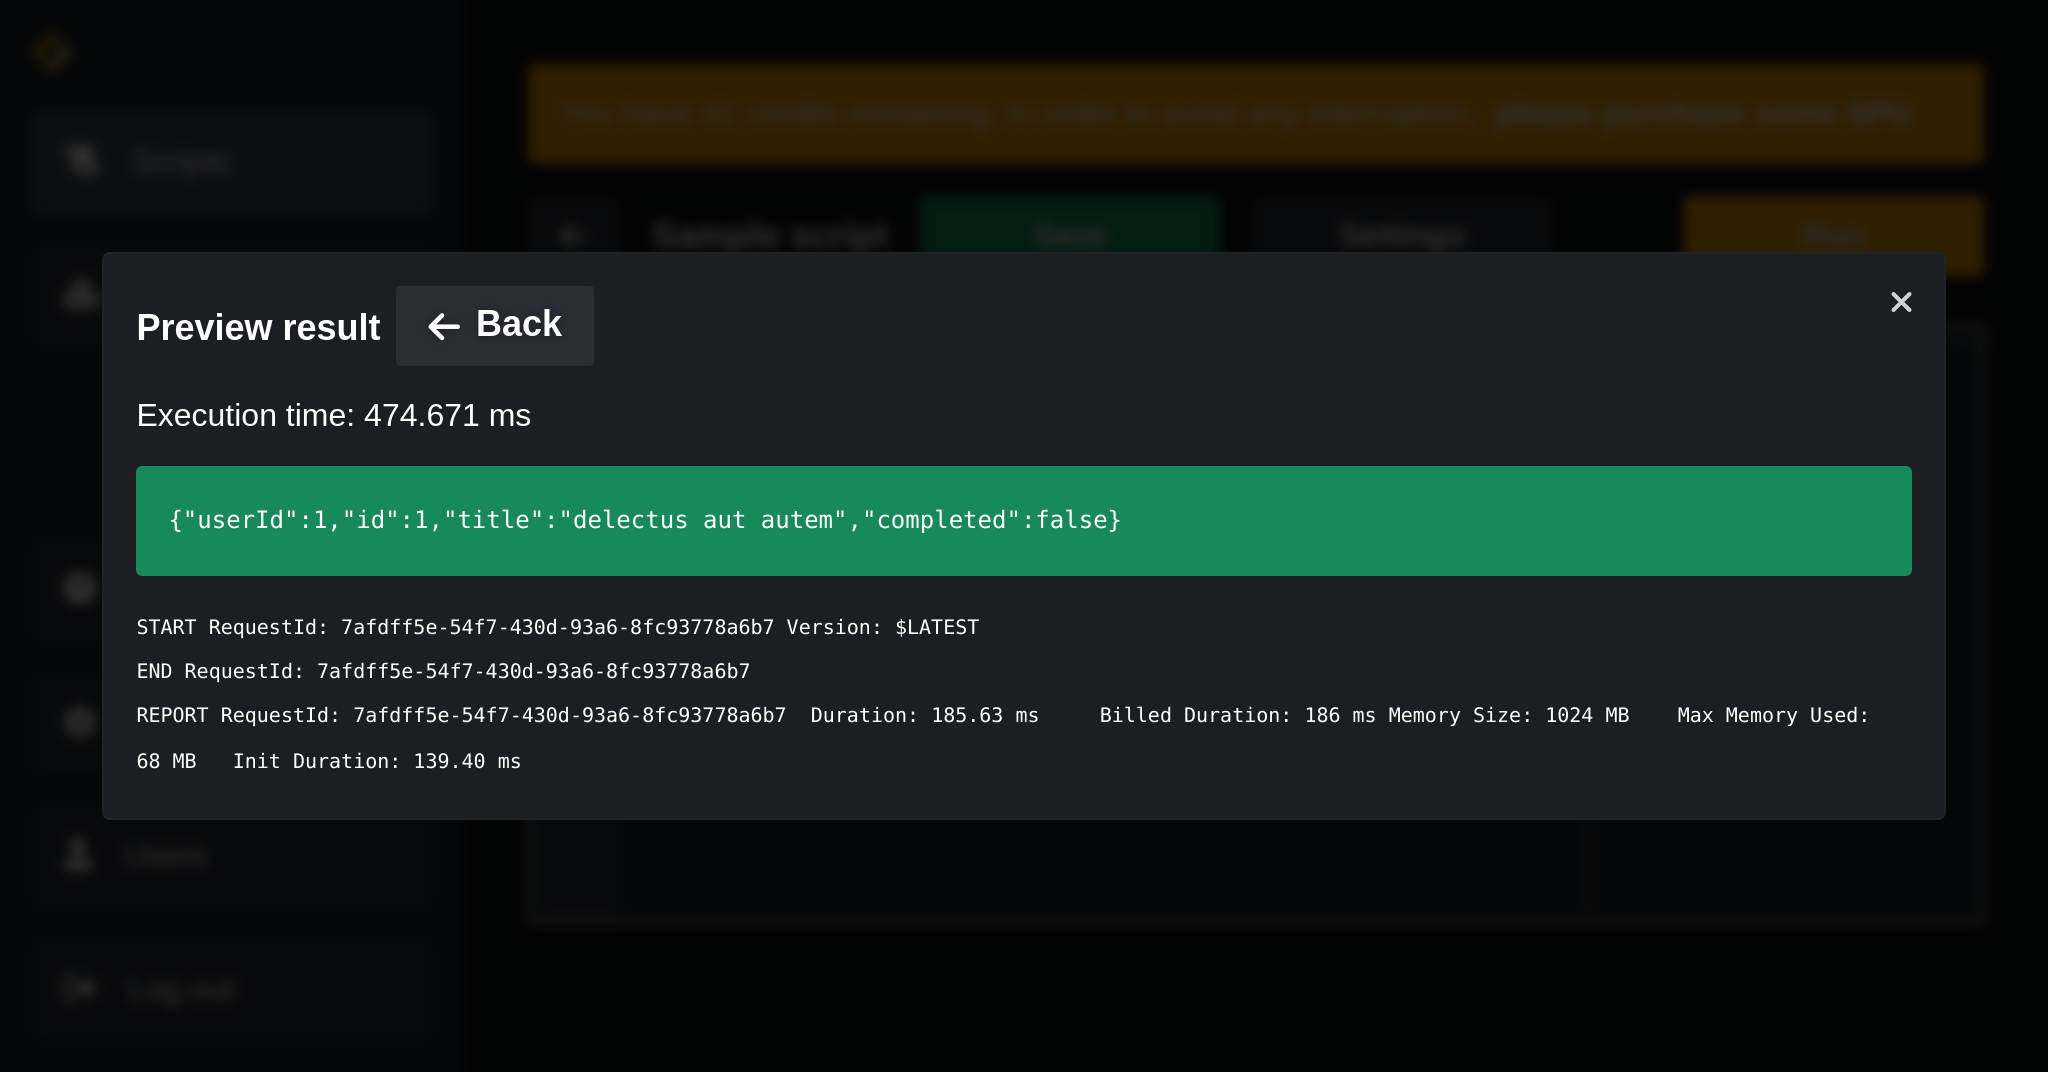The image size is (2048, 1072).
Task: Select the green JSON result output
Action: pyautogui.click(x=1023, y=520)
